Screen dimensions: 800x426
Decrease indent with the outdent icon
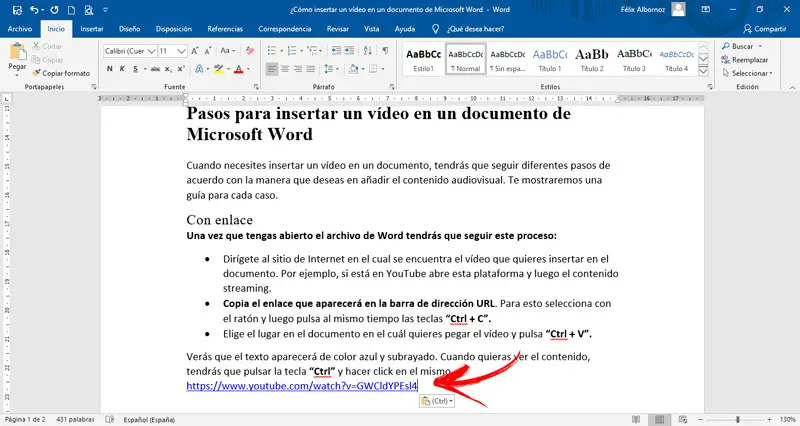click(336, 51)
